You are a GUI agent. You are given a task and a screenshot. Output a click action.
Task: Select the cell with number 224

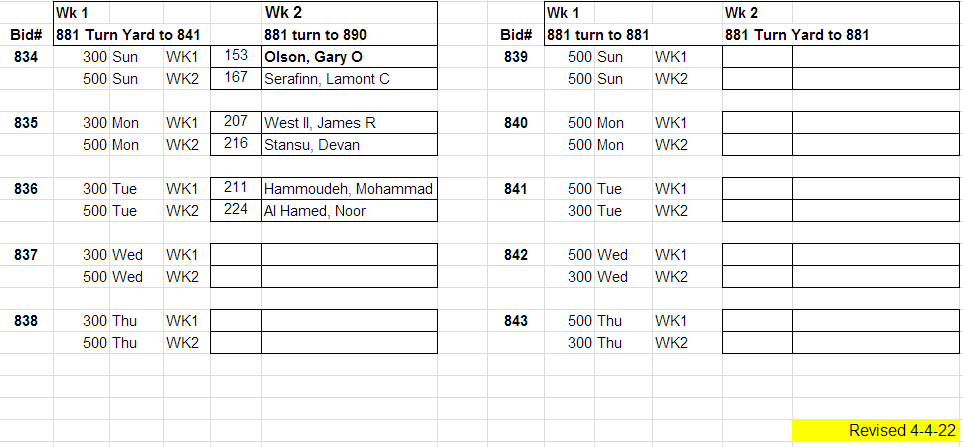(x=236, y=211)
